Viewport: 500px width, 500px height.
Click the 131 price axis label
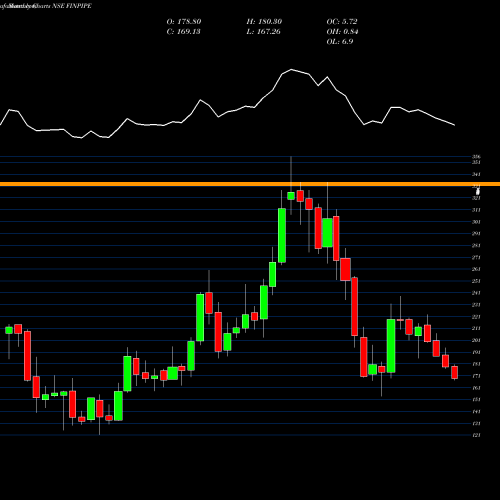pos(476,423)
